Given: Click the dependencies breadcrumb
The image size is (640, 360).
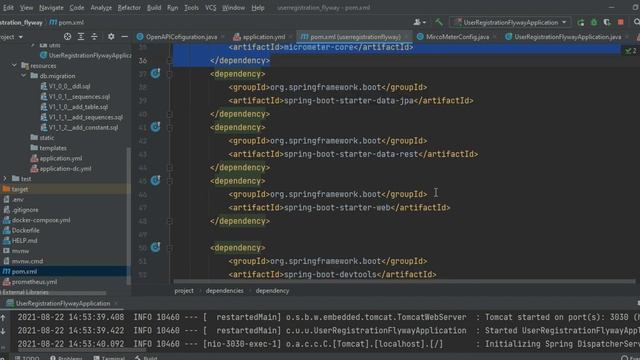Looking at the screenshot, I should pos(224,291).
